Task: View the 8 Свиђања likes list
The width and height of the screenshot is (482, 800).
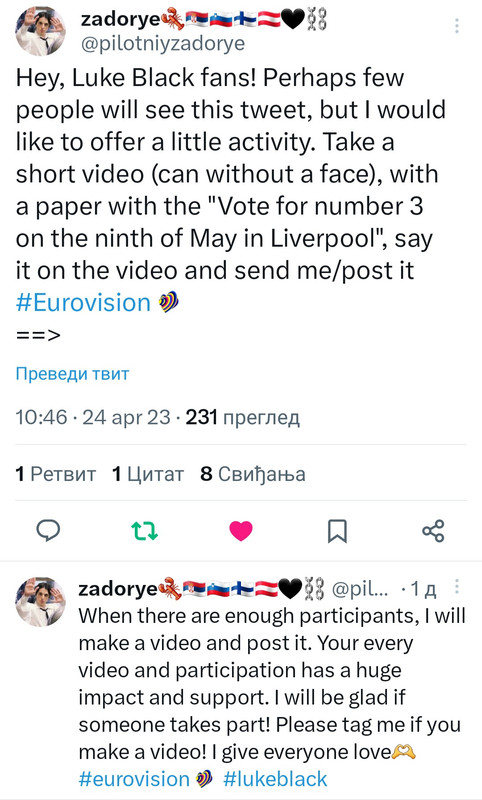Action: click(x=253, y=474)
